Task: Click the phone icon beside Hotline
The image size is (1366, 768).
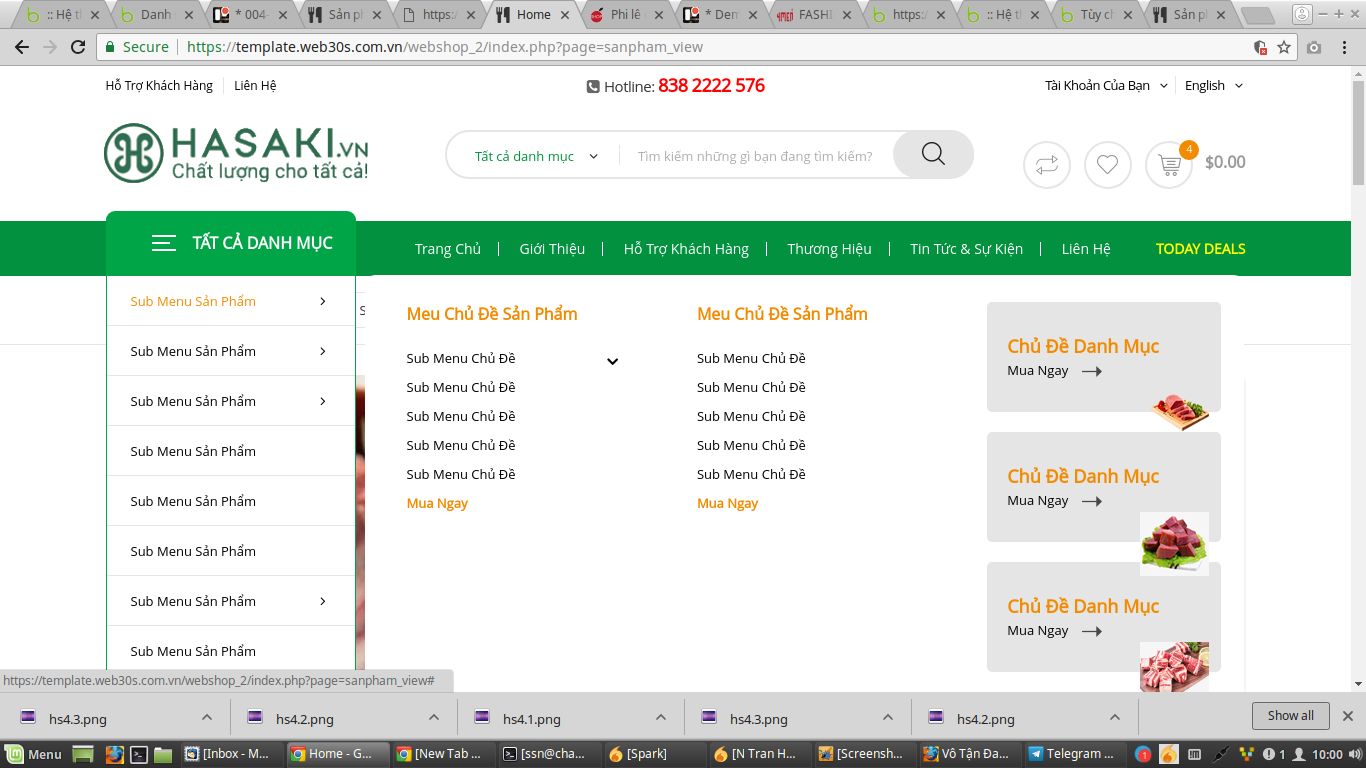Action: [x=593, y=87]
